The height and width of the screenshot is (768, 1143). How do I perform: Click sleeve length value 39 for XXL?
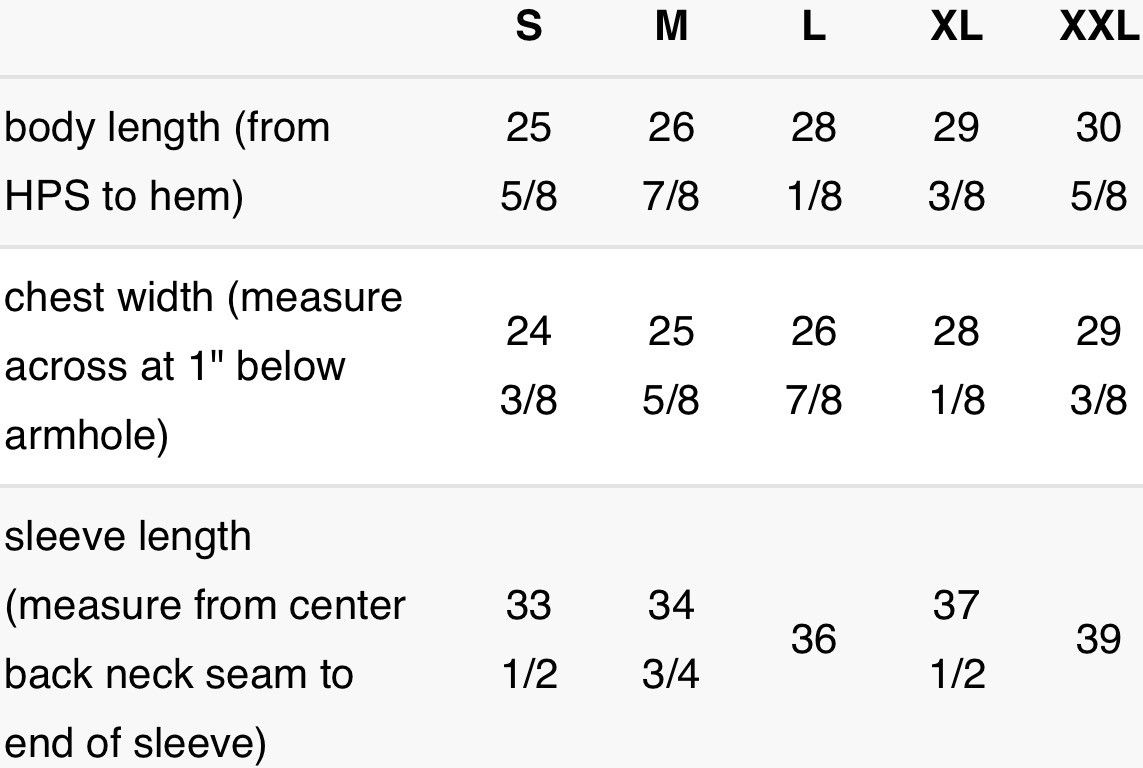click(1099, 640)
